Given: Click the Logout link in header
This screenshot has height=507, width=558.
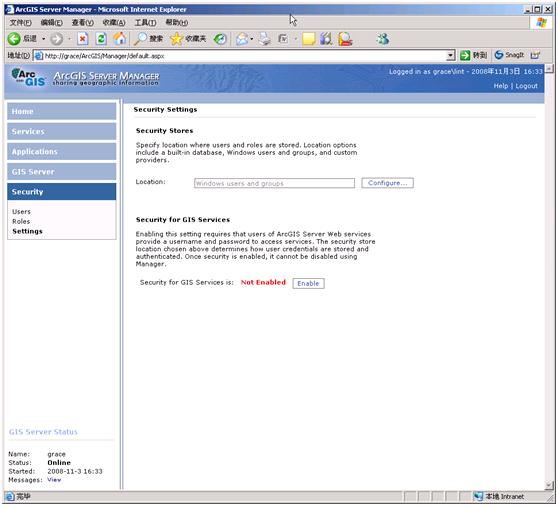Looking at the screenshot, I should [x=526, y=86].
